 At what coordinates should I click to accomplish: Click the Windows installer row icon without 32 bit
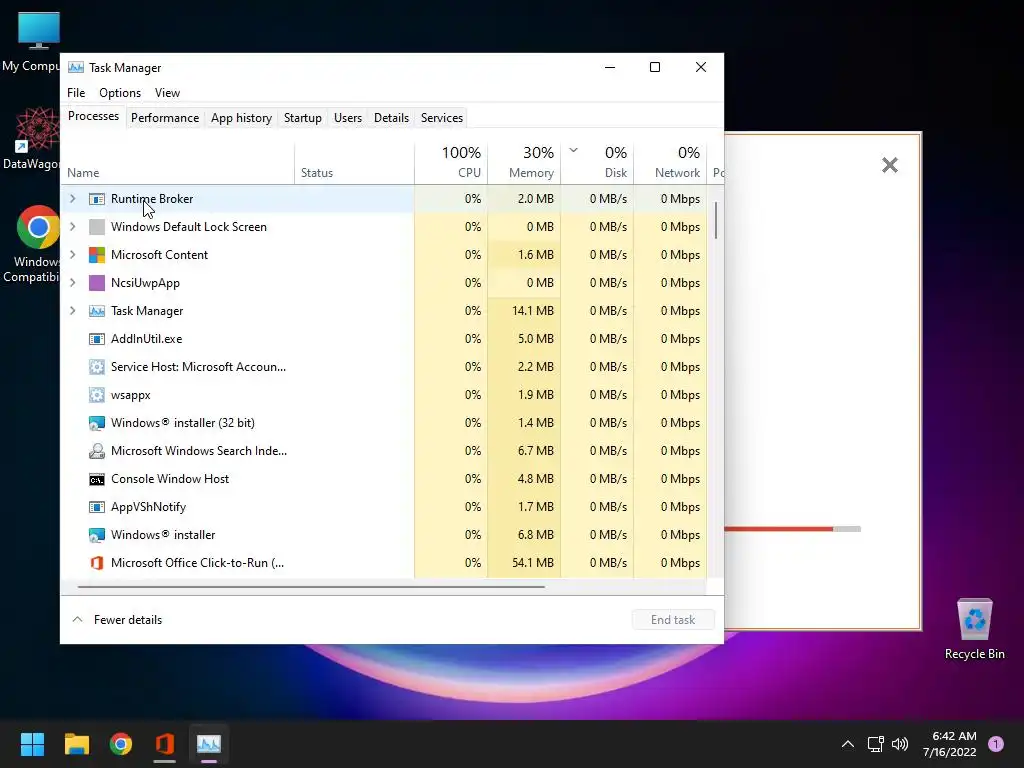(97, 535)
